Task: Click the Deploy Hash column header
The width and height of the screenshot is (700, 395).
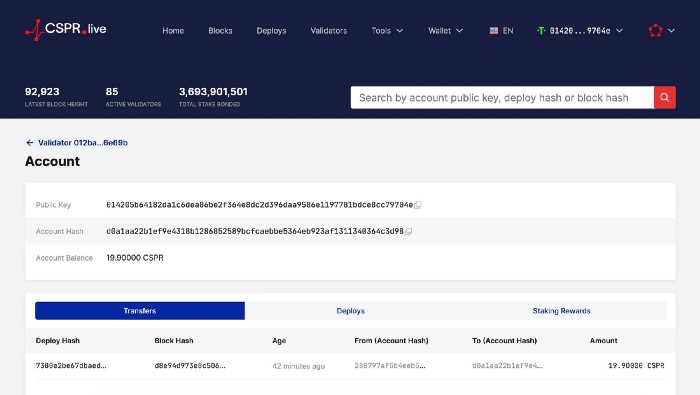Action: point(58,341)
